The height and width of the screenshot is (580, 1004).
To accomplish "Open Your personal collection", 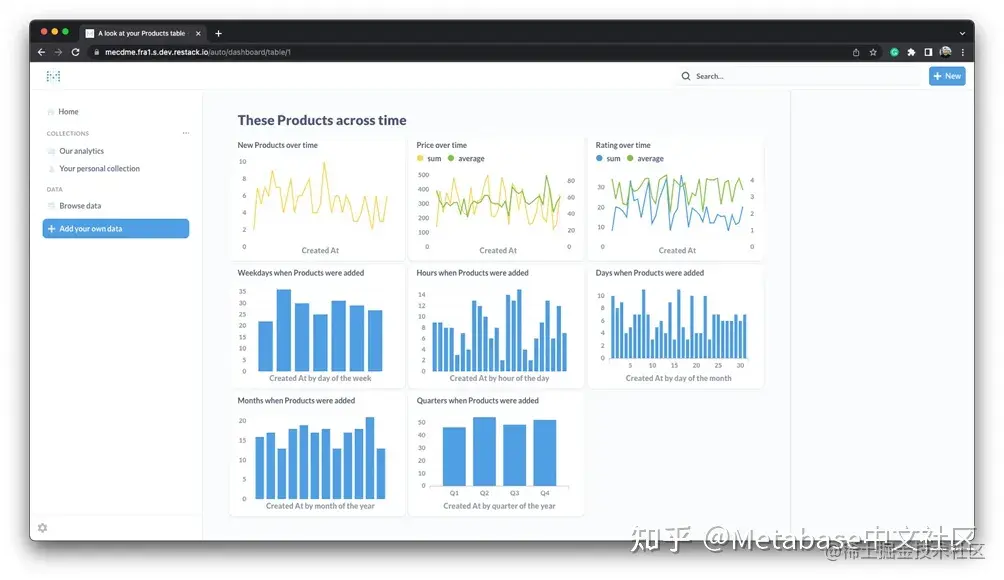I will (x=99, y=168).
